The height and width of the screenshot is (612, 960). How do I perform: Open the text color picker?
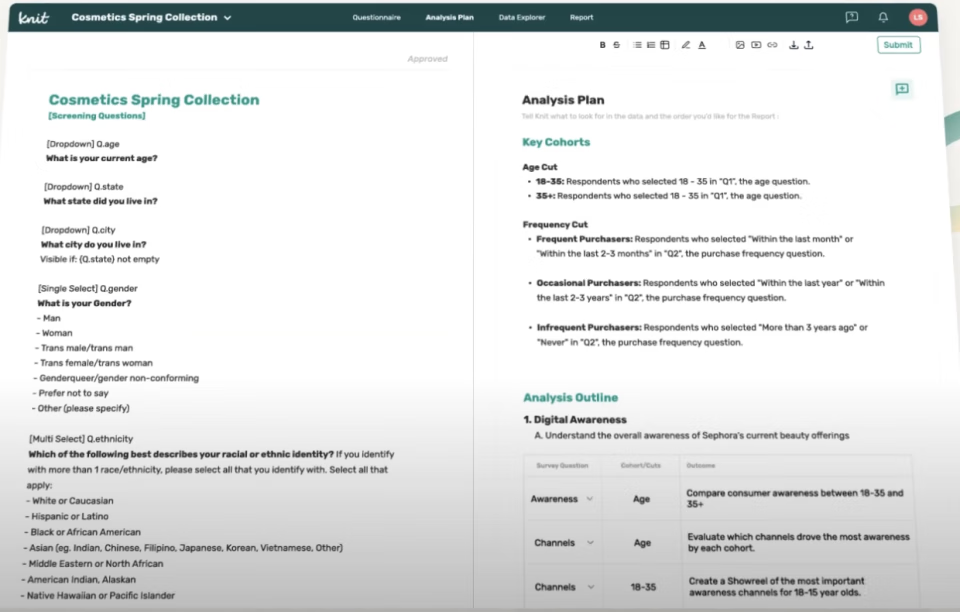click(702, 45)
